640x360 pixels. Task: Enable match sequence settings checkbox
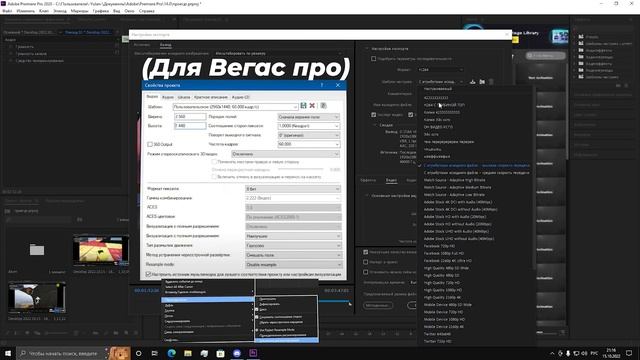click(373, 59)
